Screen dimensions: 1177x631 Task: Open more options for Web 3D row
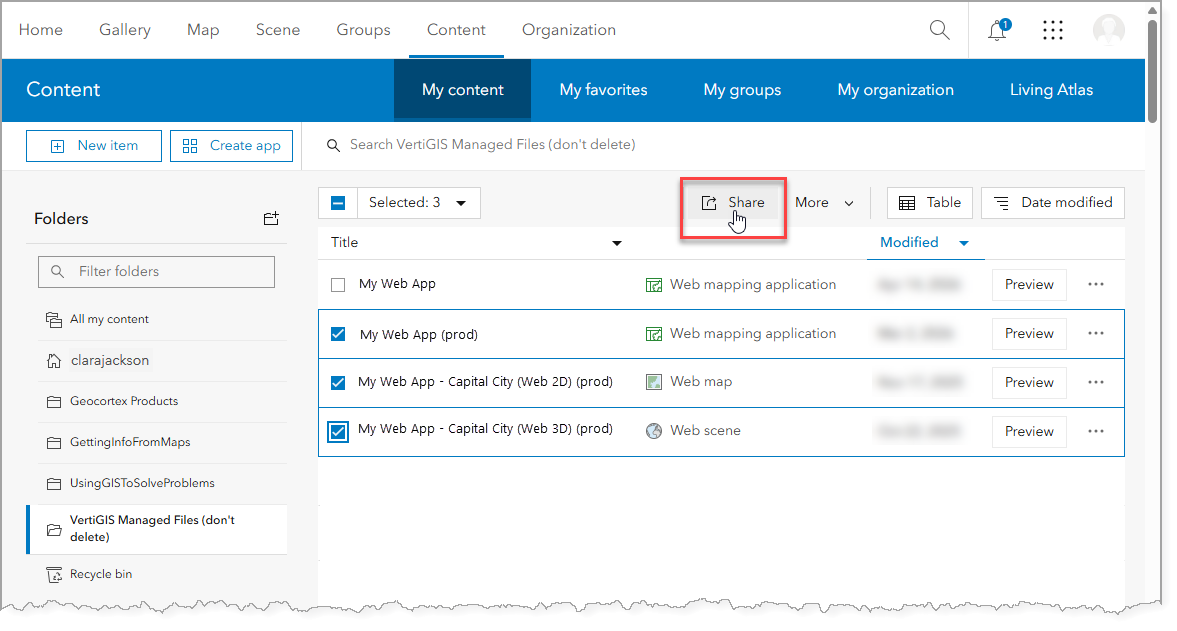(x=1096, y=431)
